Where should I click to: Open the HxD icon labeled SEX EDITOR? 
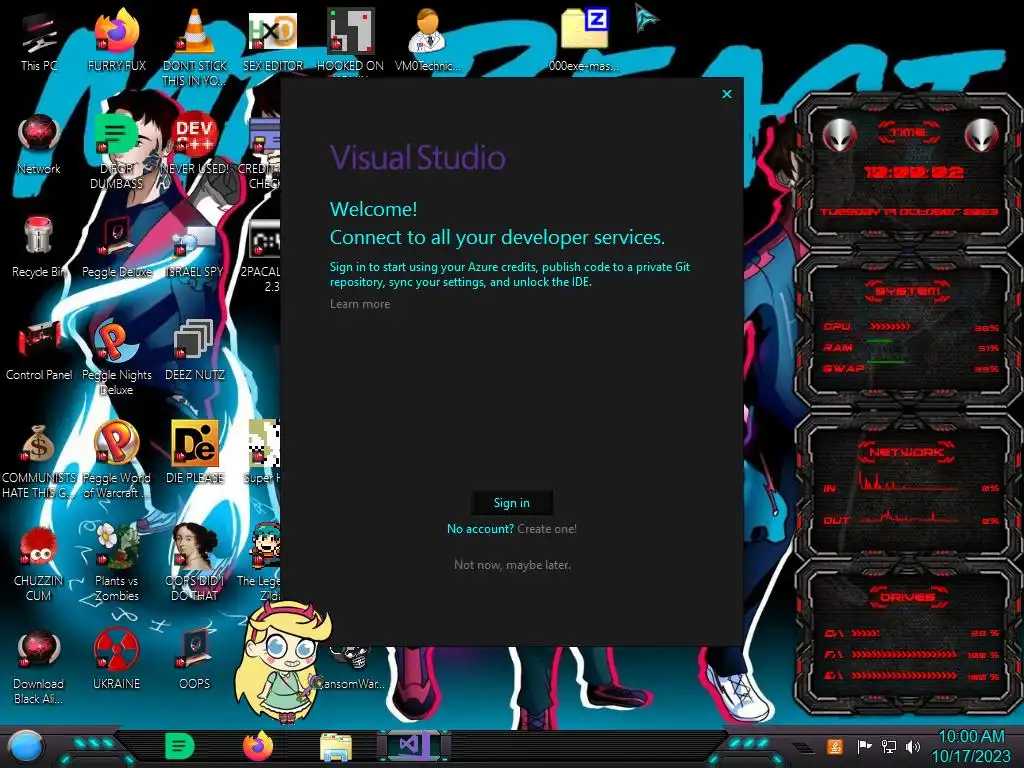(x=273, y=40)
